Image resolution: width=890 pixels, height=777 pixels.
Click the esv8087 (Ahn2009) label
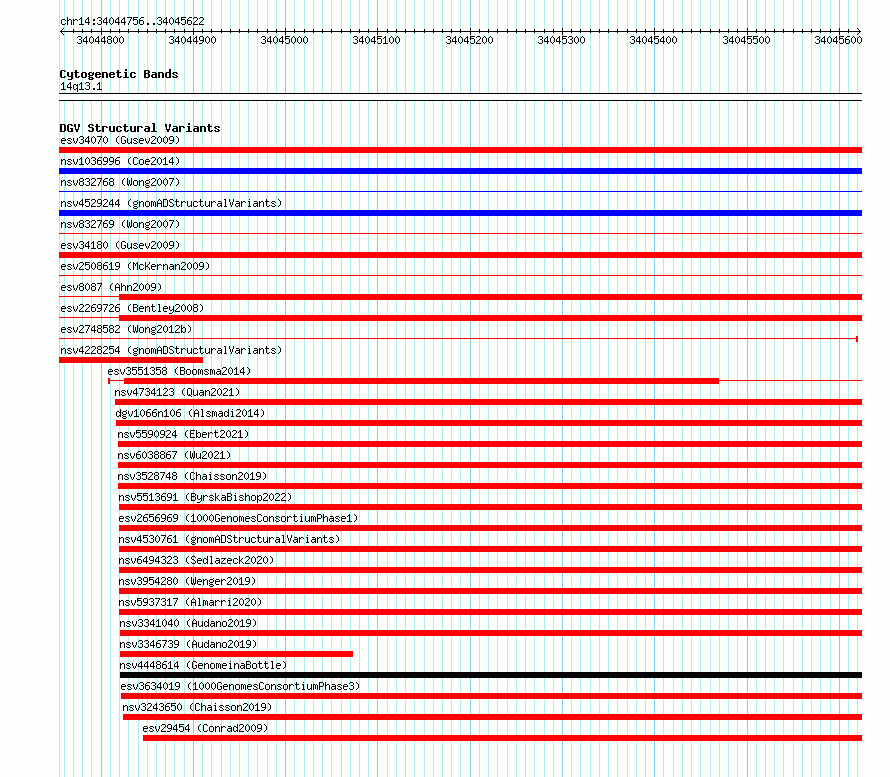tap(111, 287)
